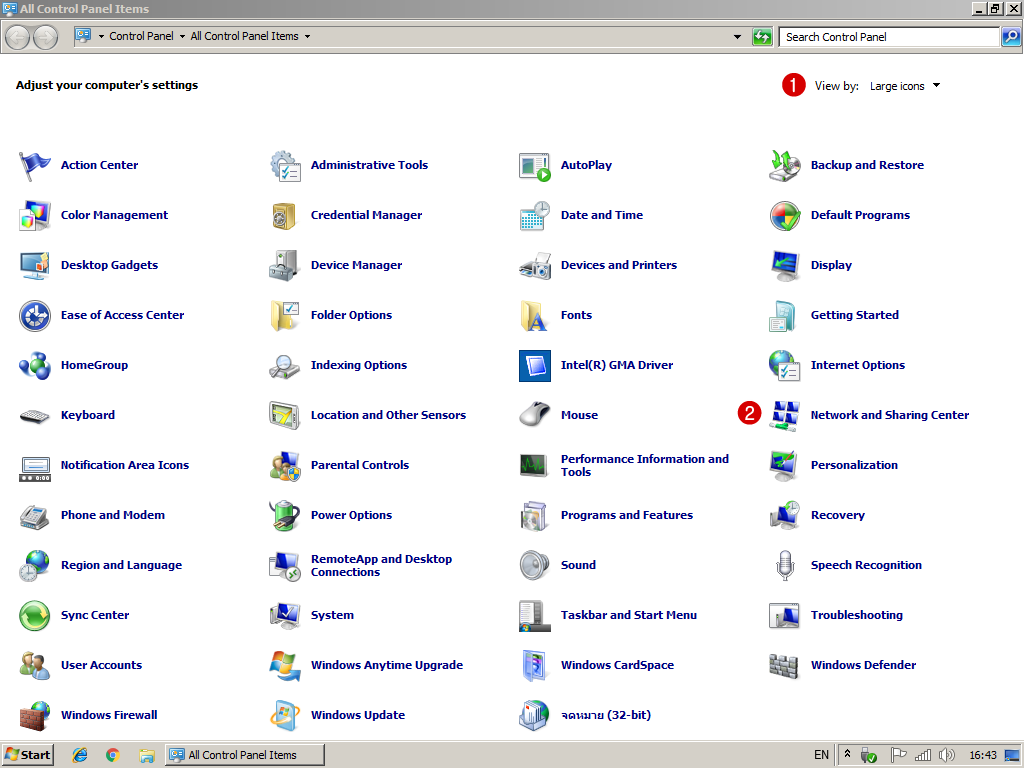Click the taskbar clock showing 16:43
Image resolution: width=1024 pixels, height=768 pixels.
coord(983,755)
